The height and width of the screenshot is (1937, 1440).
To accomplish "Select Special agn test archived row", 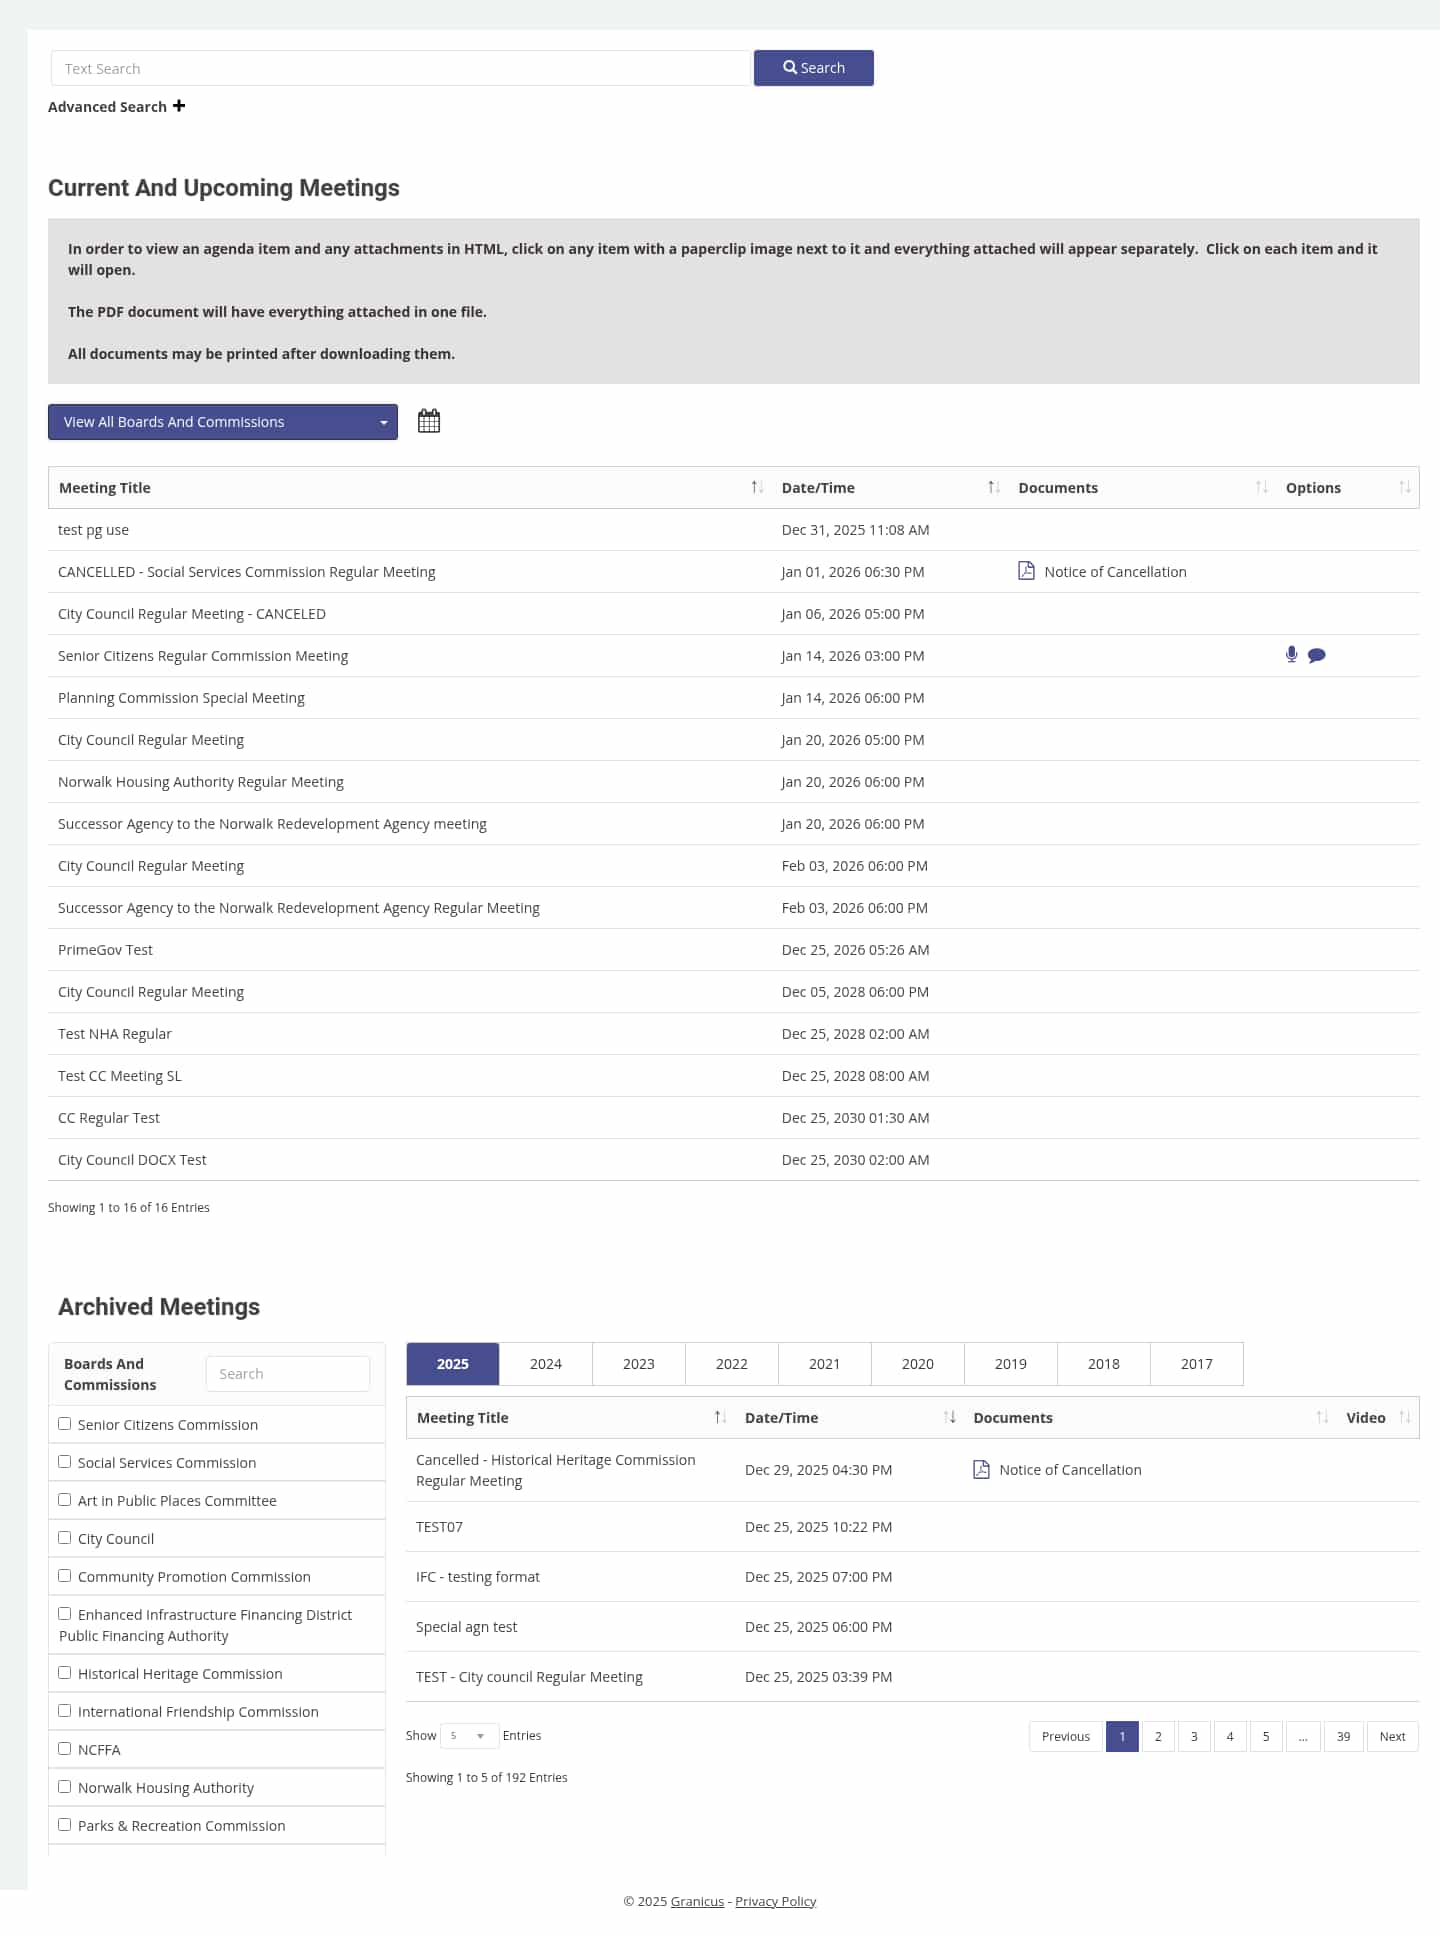I will 912,1627.
